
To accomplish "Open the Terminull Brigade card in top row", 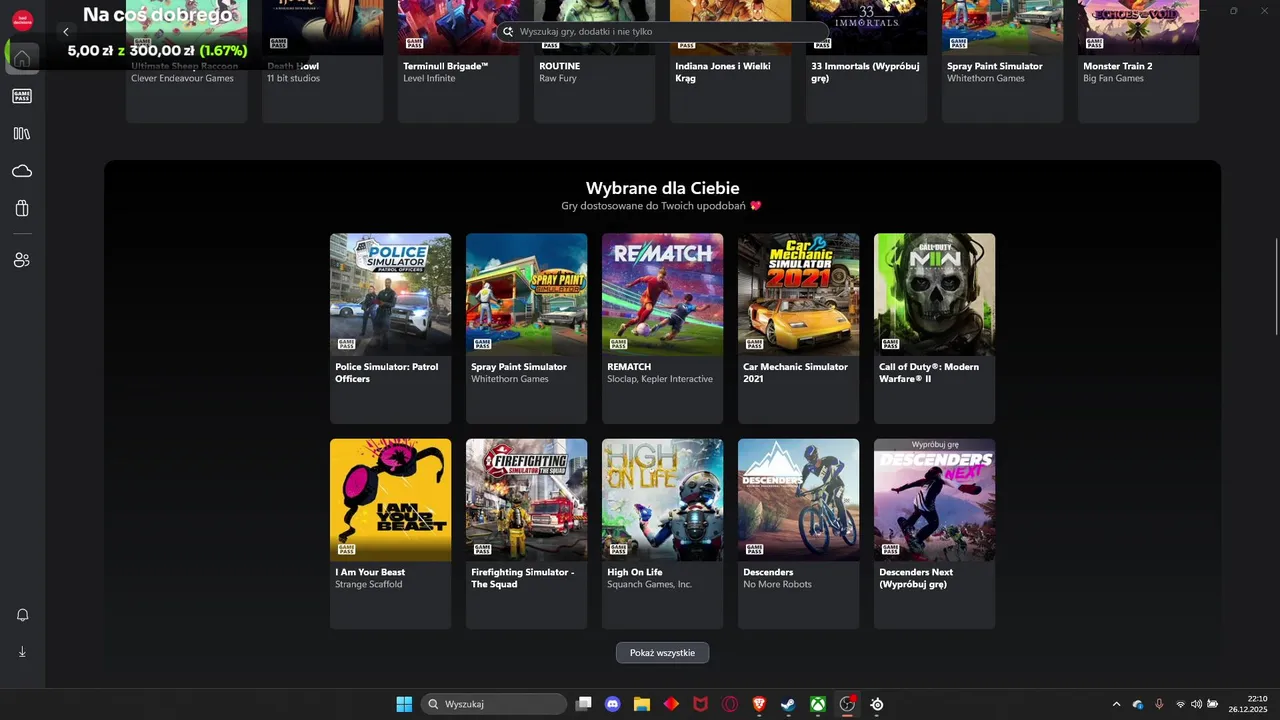I will [458, 62].
